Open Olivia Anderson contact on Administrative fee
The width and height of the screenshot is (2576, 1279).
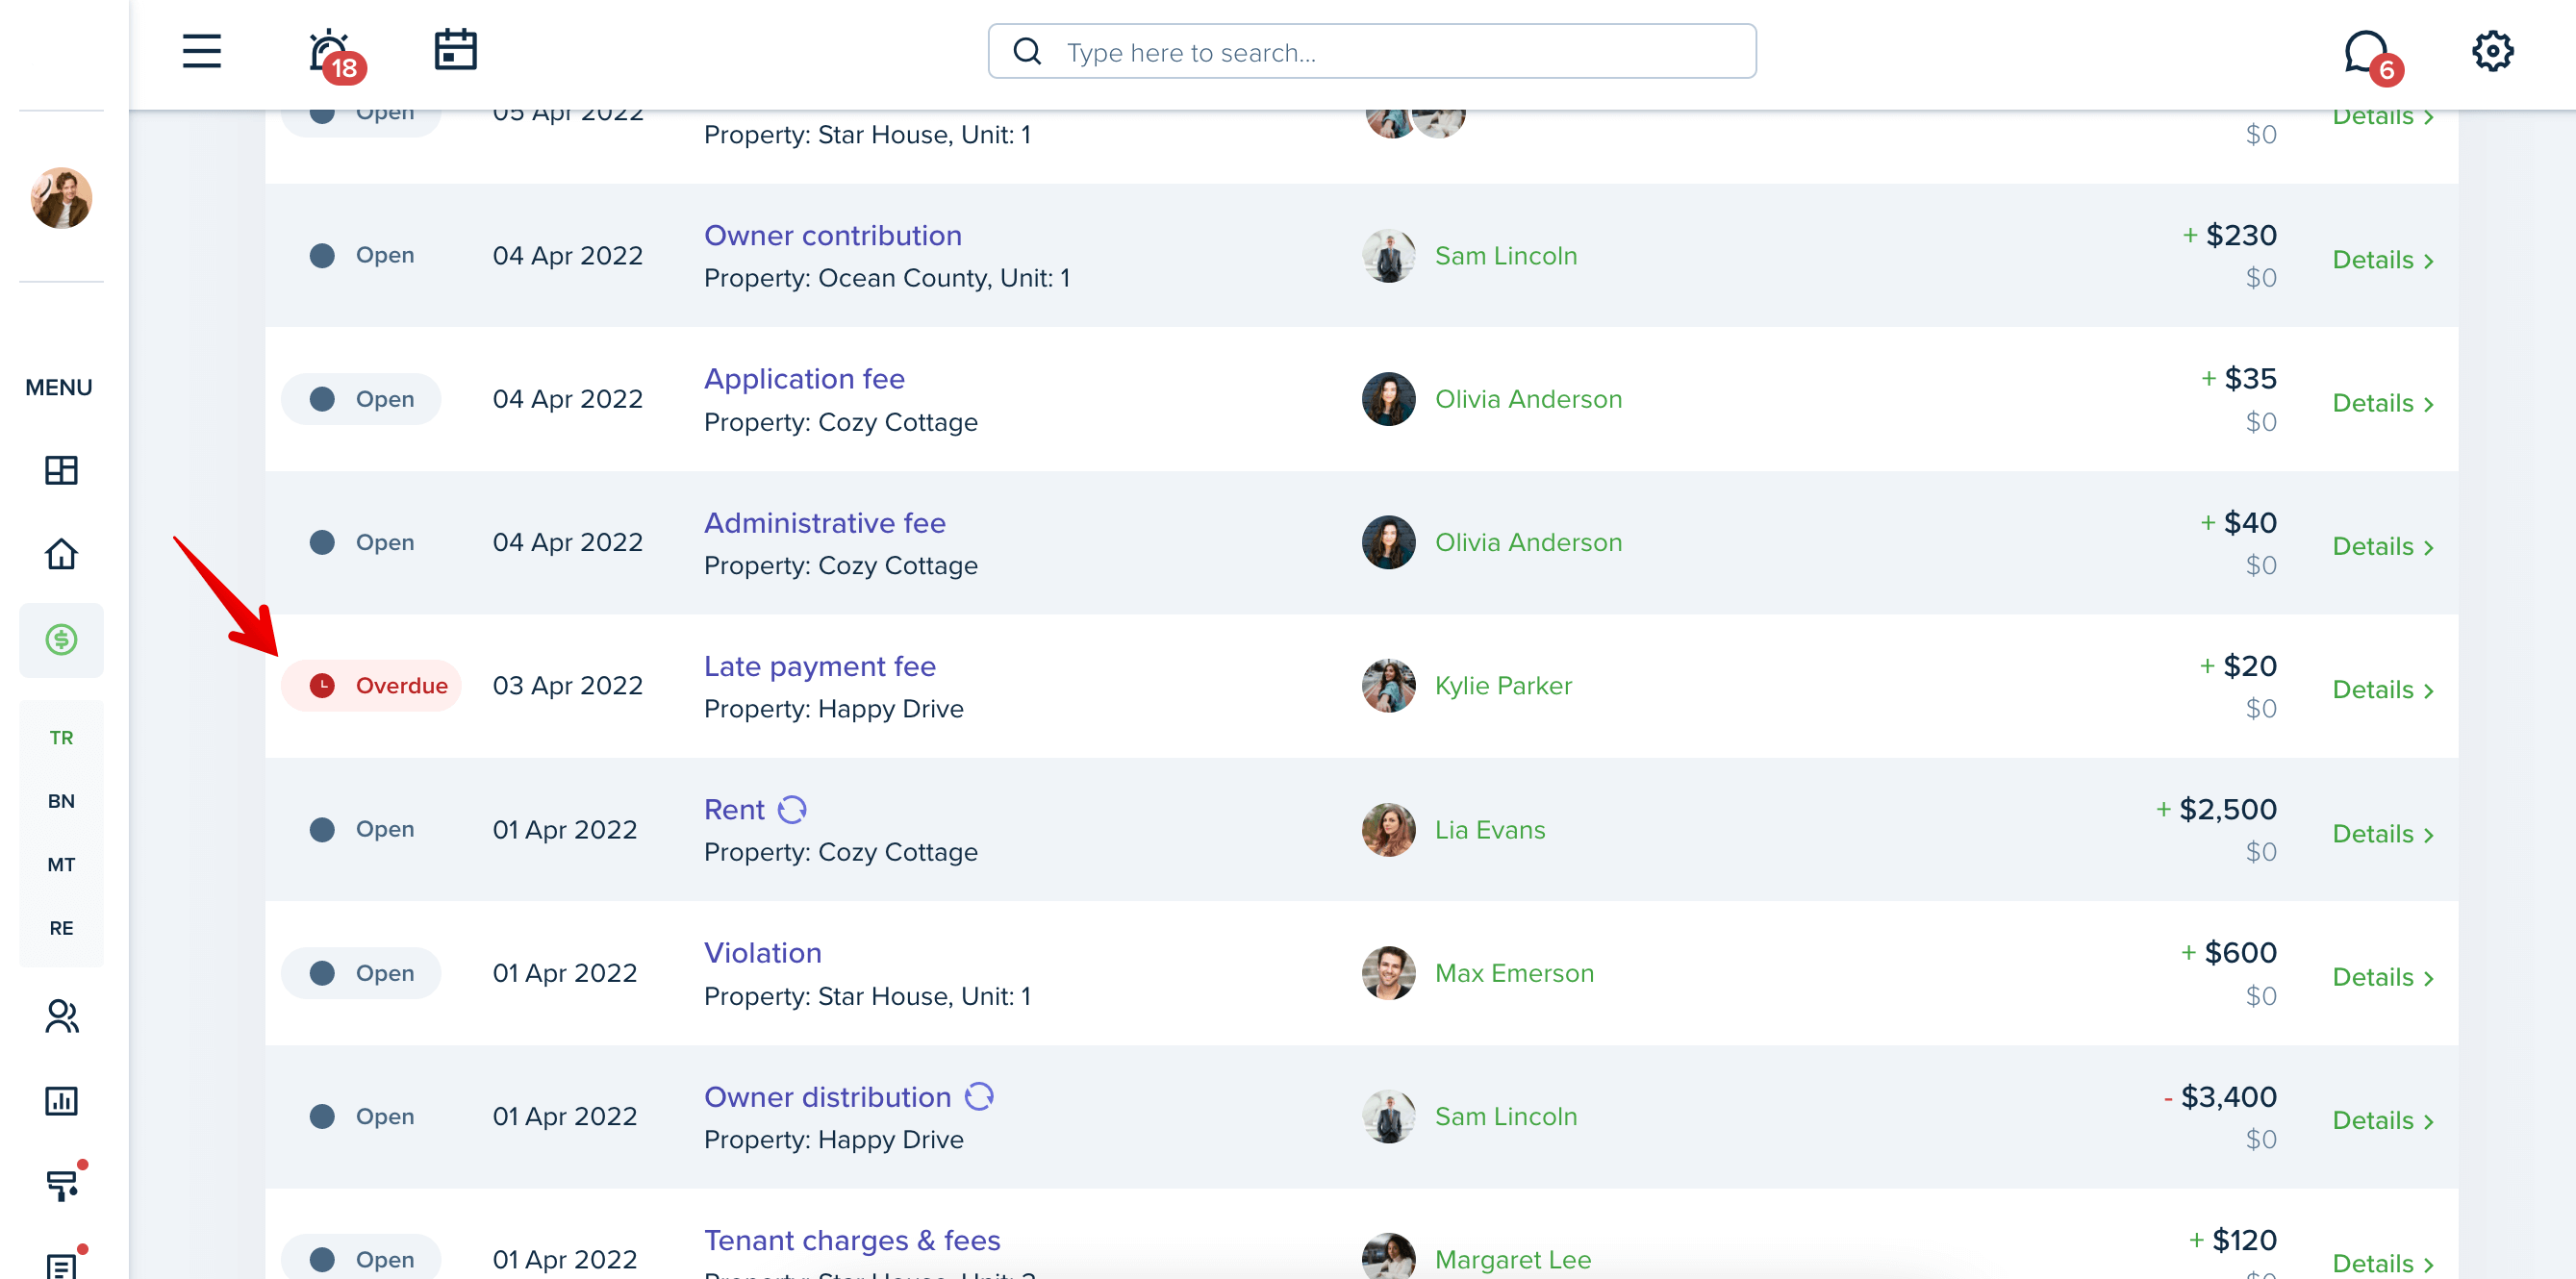pyautogui.click(x=1528, y=542)
